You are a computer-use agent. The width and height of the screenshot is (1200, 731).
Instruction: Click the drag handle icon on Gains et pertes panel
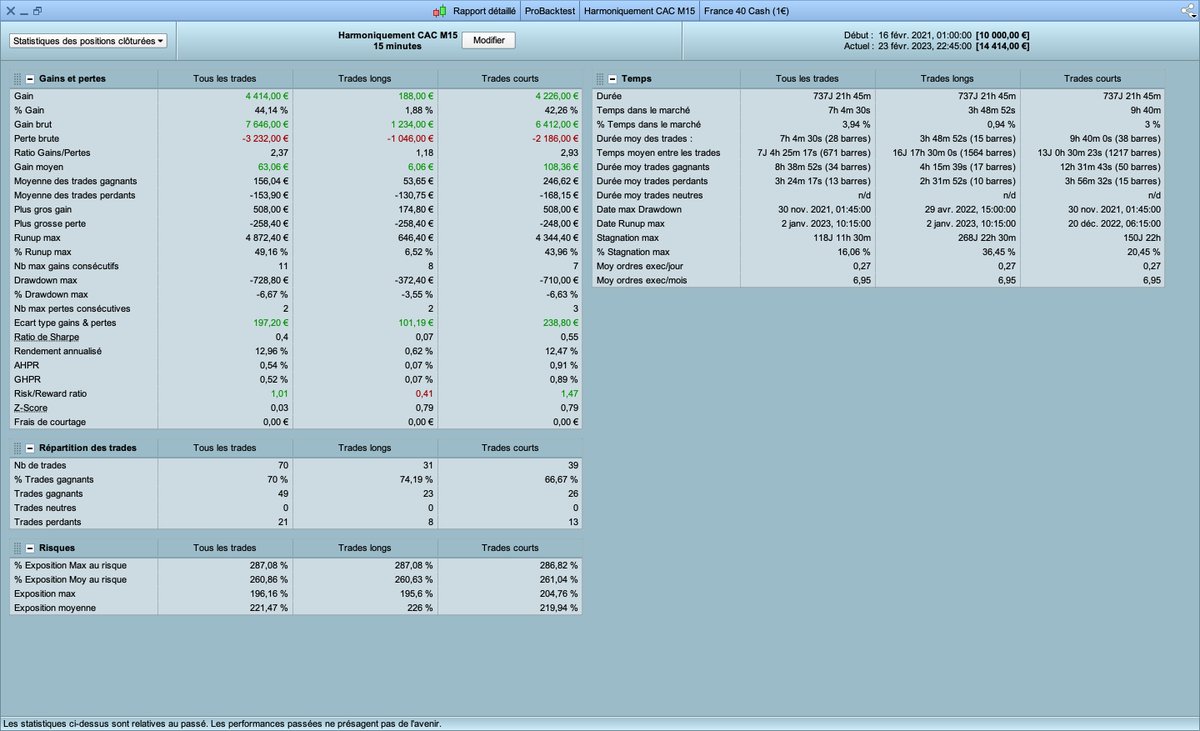18,78
